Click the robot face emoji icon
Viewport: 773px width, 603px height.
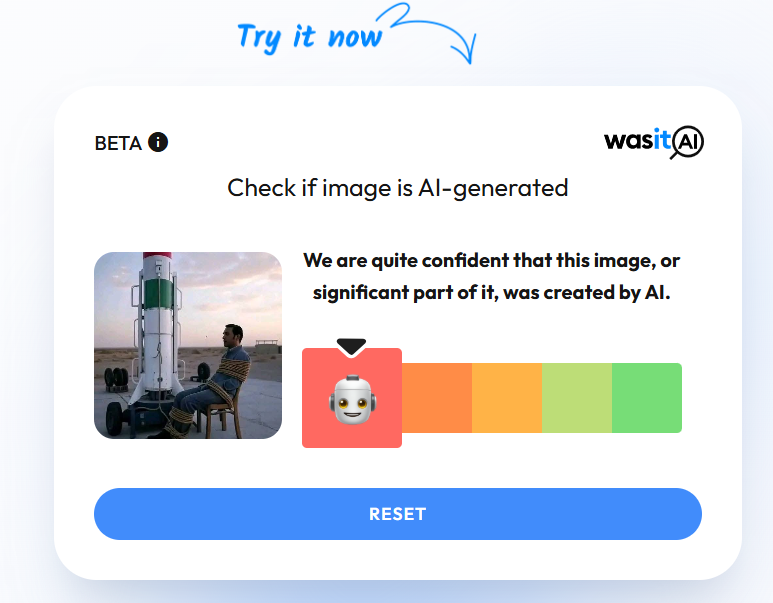352,399
